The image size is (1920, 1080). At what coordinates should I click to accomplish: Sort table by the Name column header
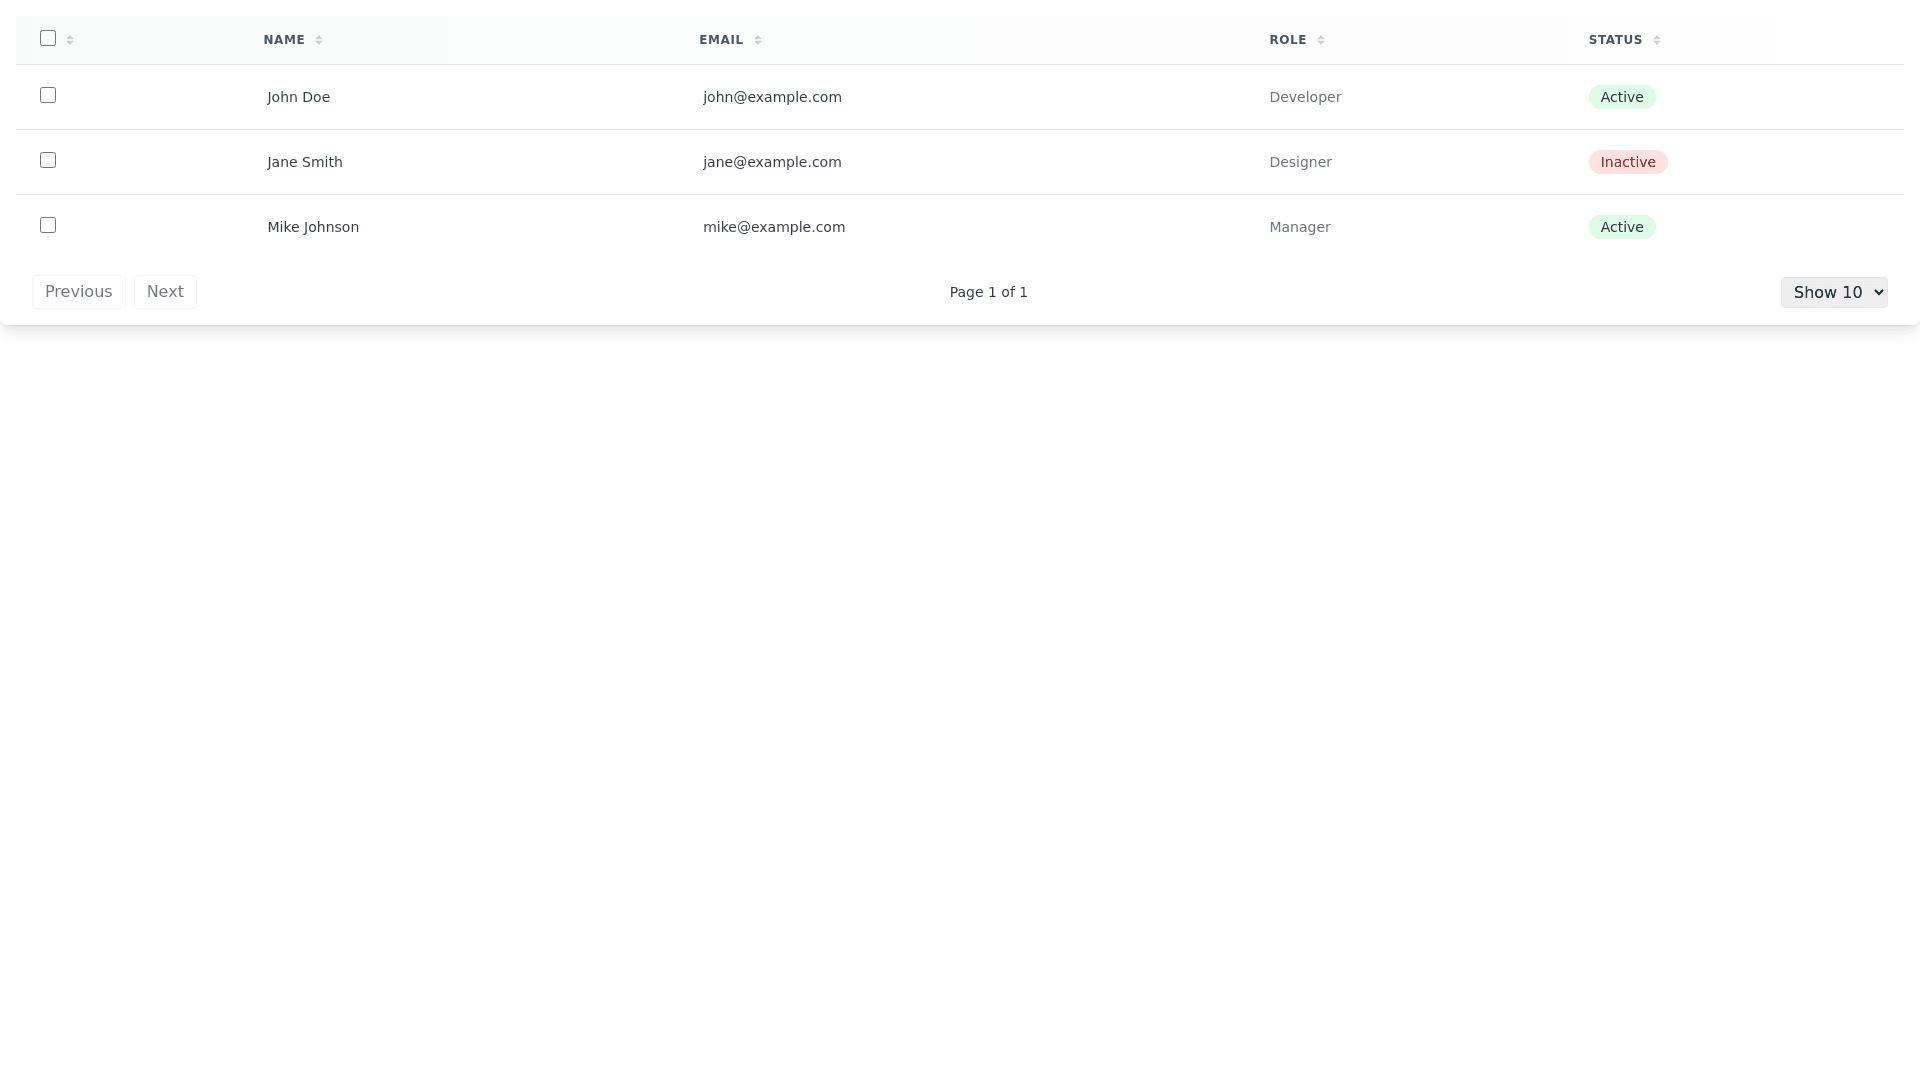click(x=284, y=40)
